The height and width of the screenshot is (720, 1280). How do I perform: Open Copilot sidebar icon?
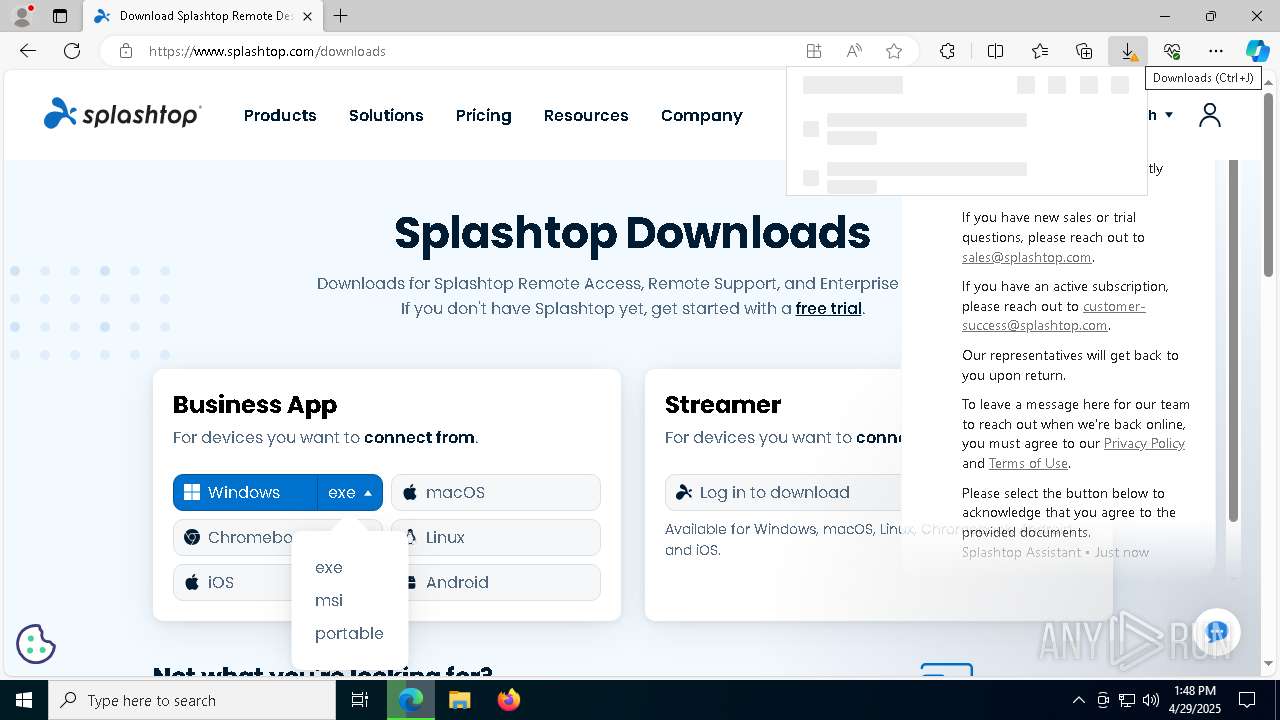point(1257,51)
